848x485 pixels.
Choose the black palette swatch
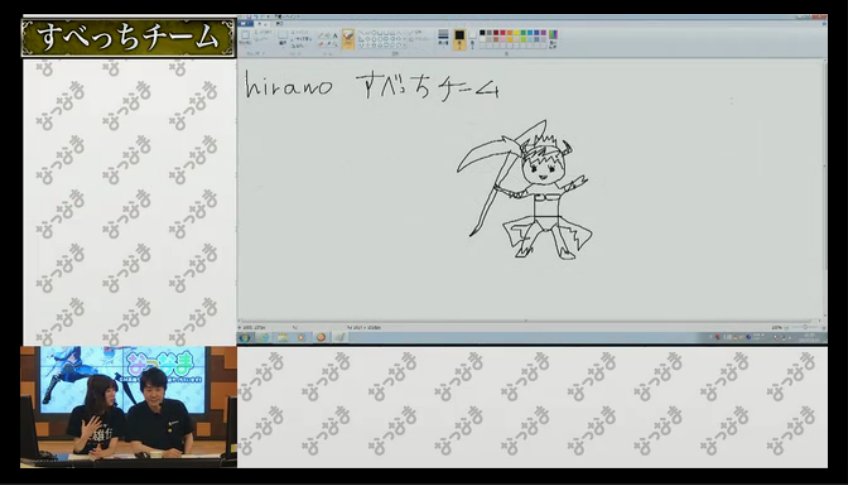(482, 32)
